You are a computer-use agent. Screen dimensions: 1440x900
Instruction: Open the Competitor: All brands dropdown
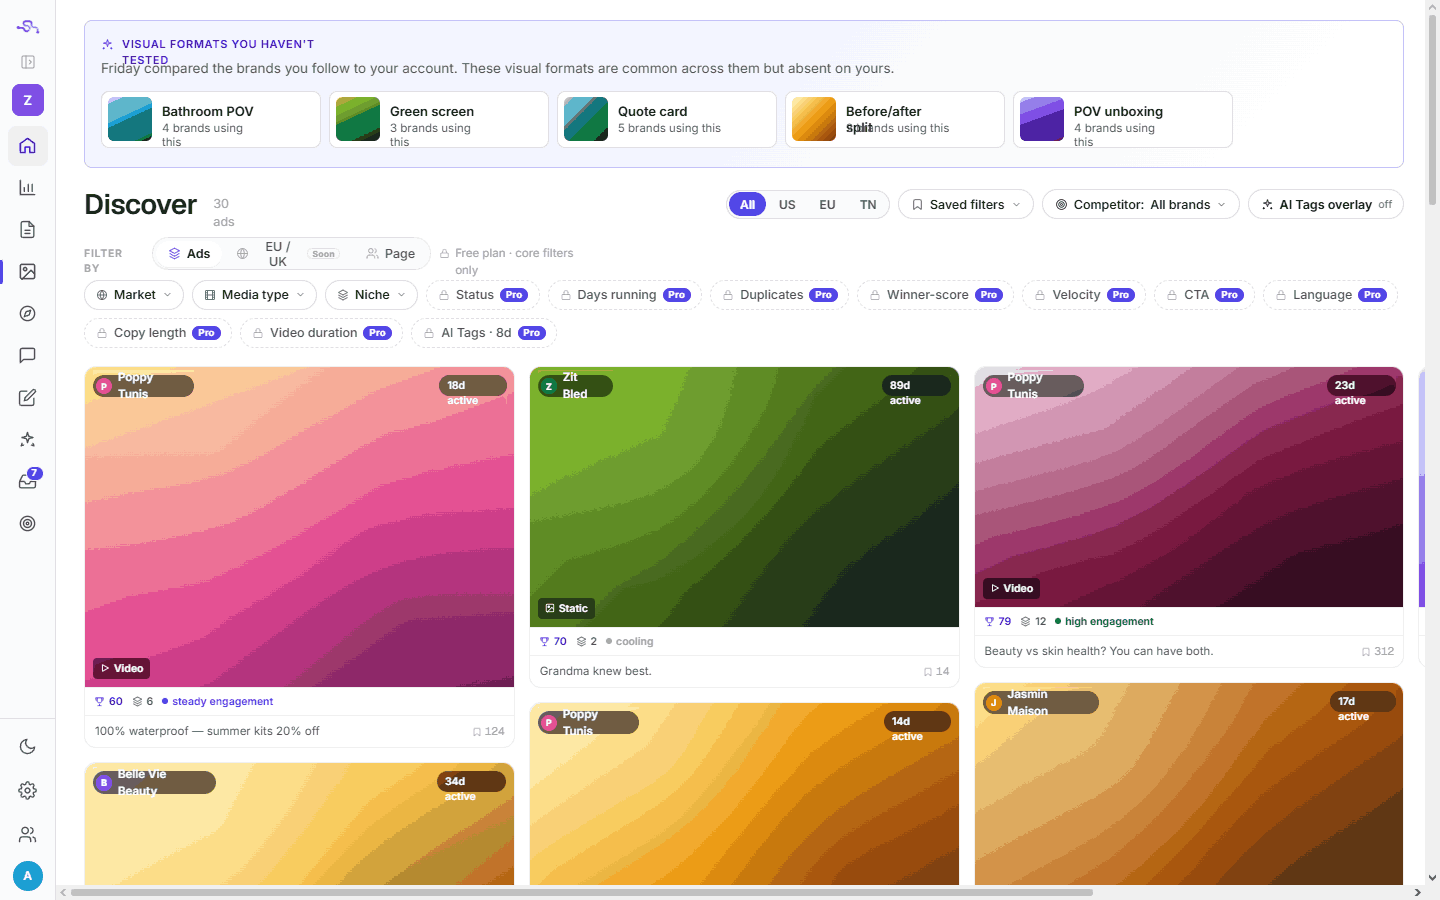(1141, 205)
